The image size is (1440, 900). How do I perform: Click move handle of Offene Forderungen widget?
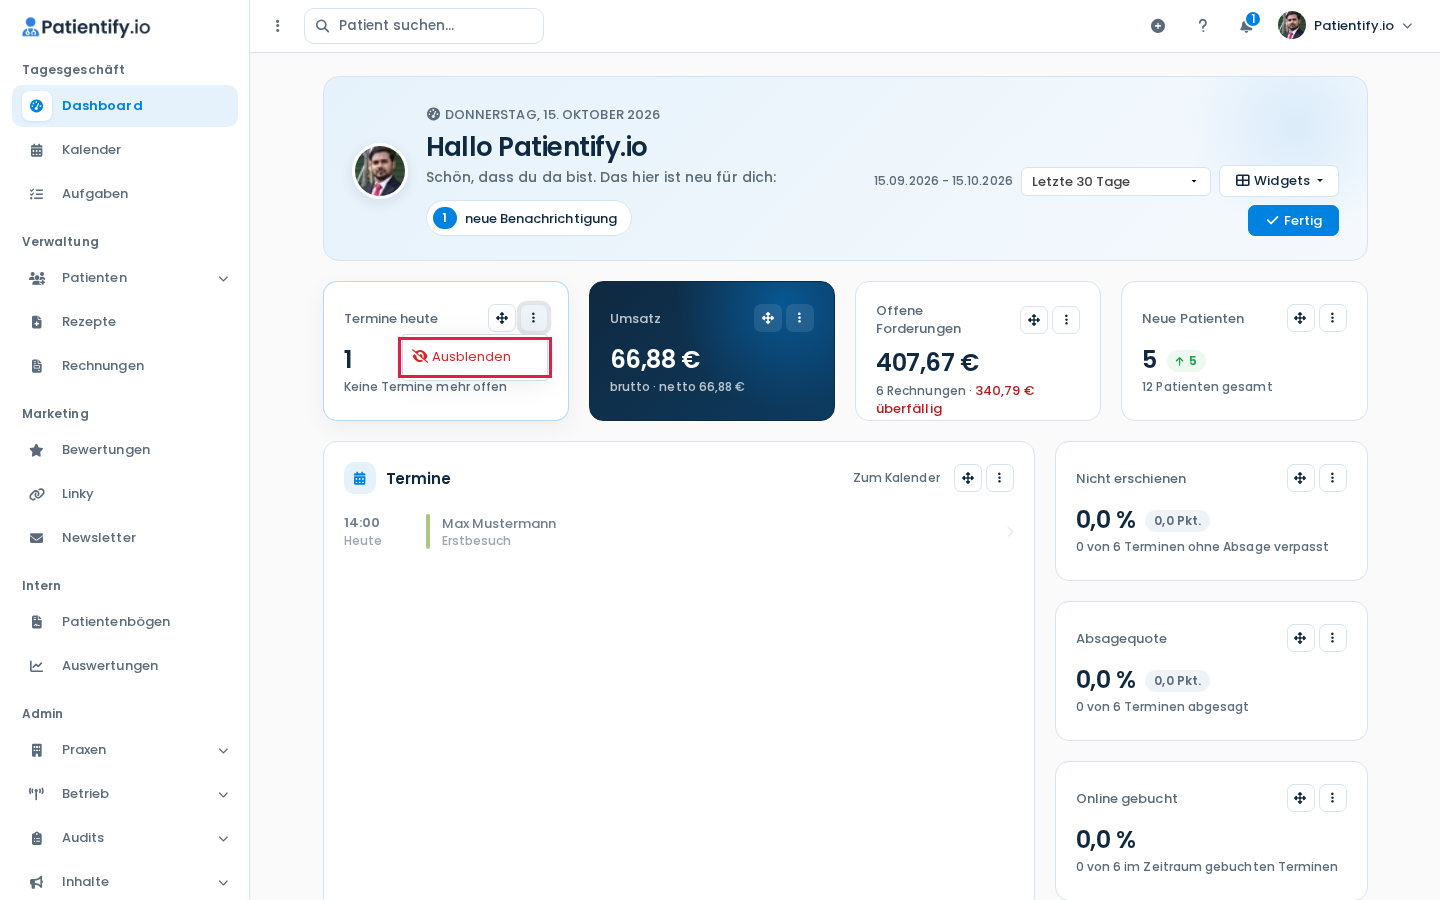point(1034,320)
